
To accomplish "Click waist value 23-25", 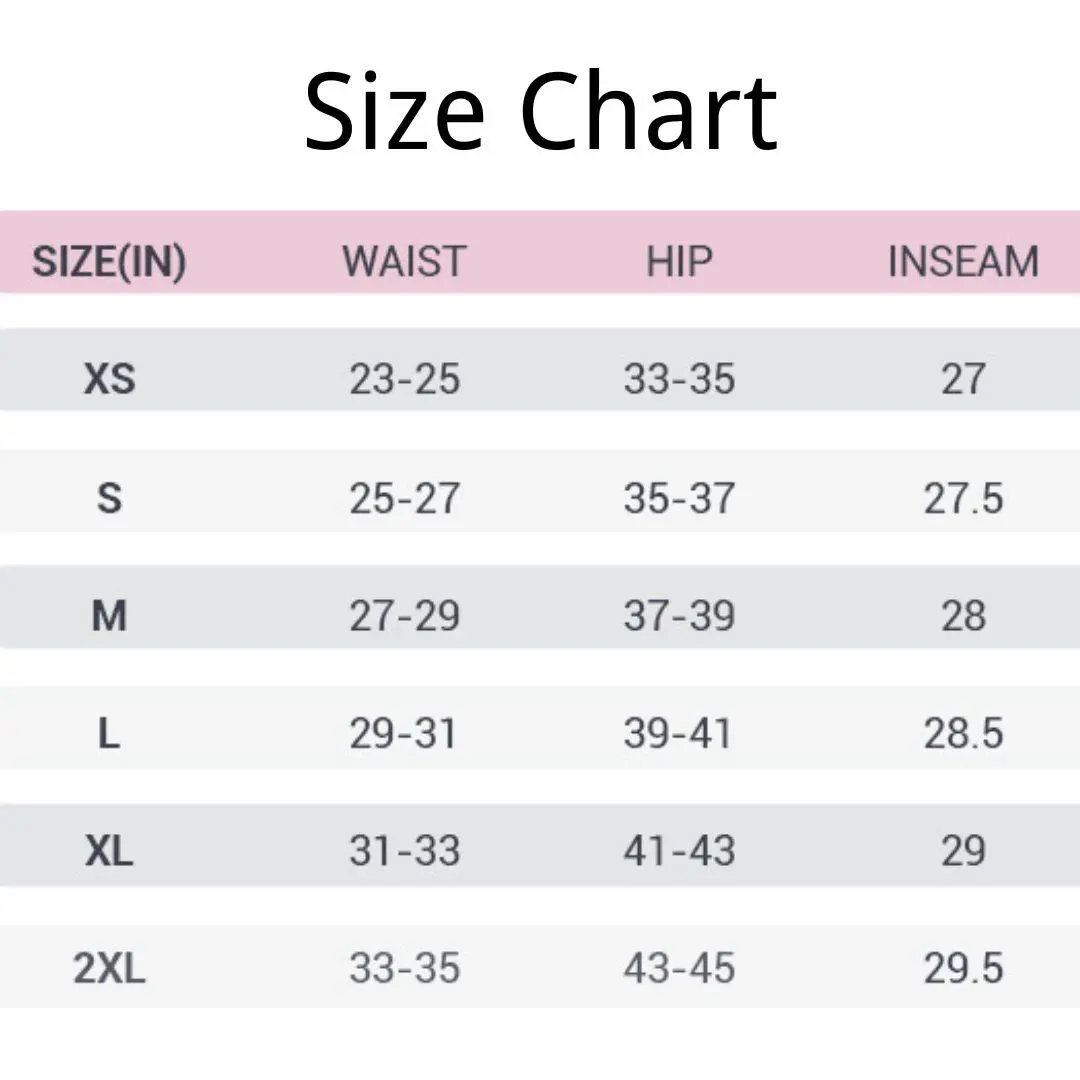I will point(405,379).
